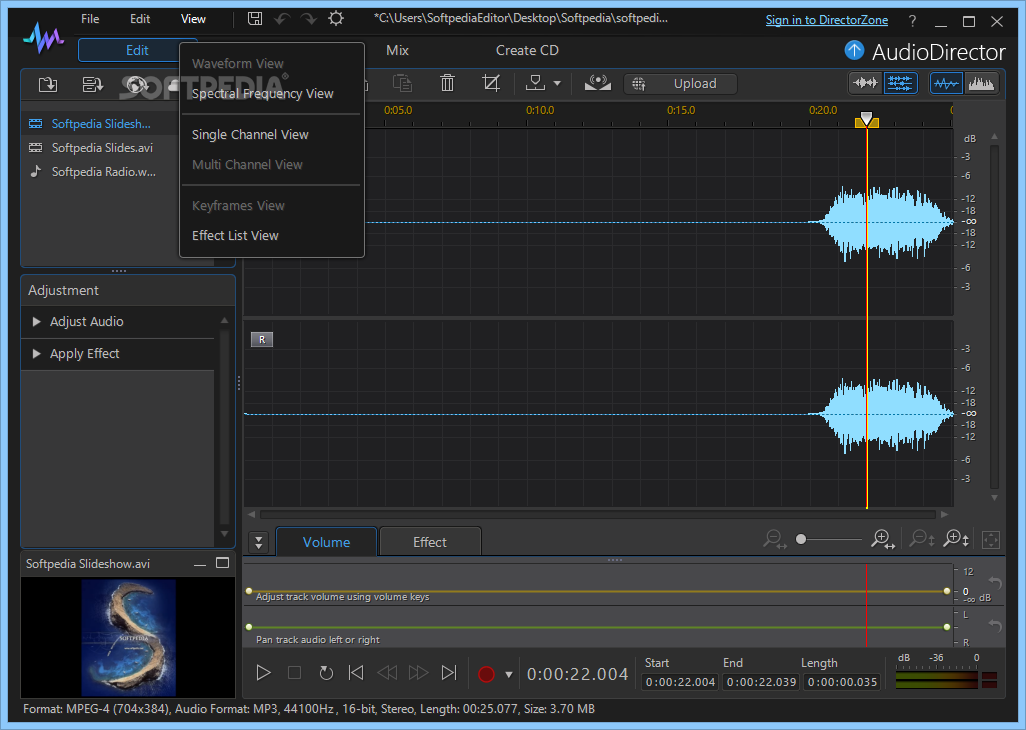Jump to the start of track
Image resolution: width=1026 pixels, height=730 pixels.
tap(356, 672)
